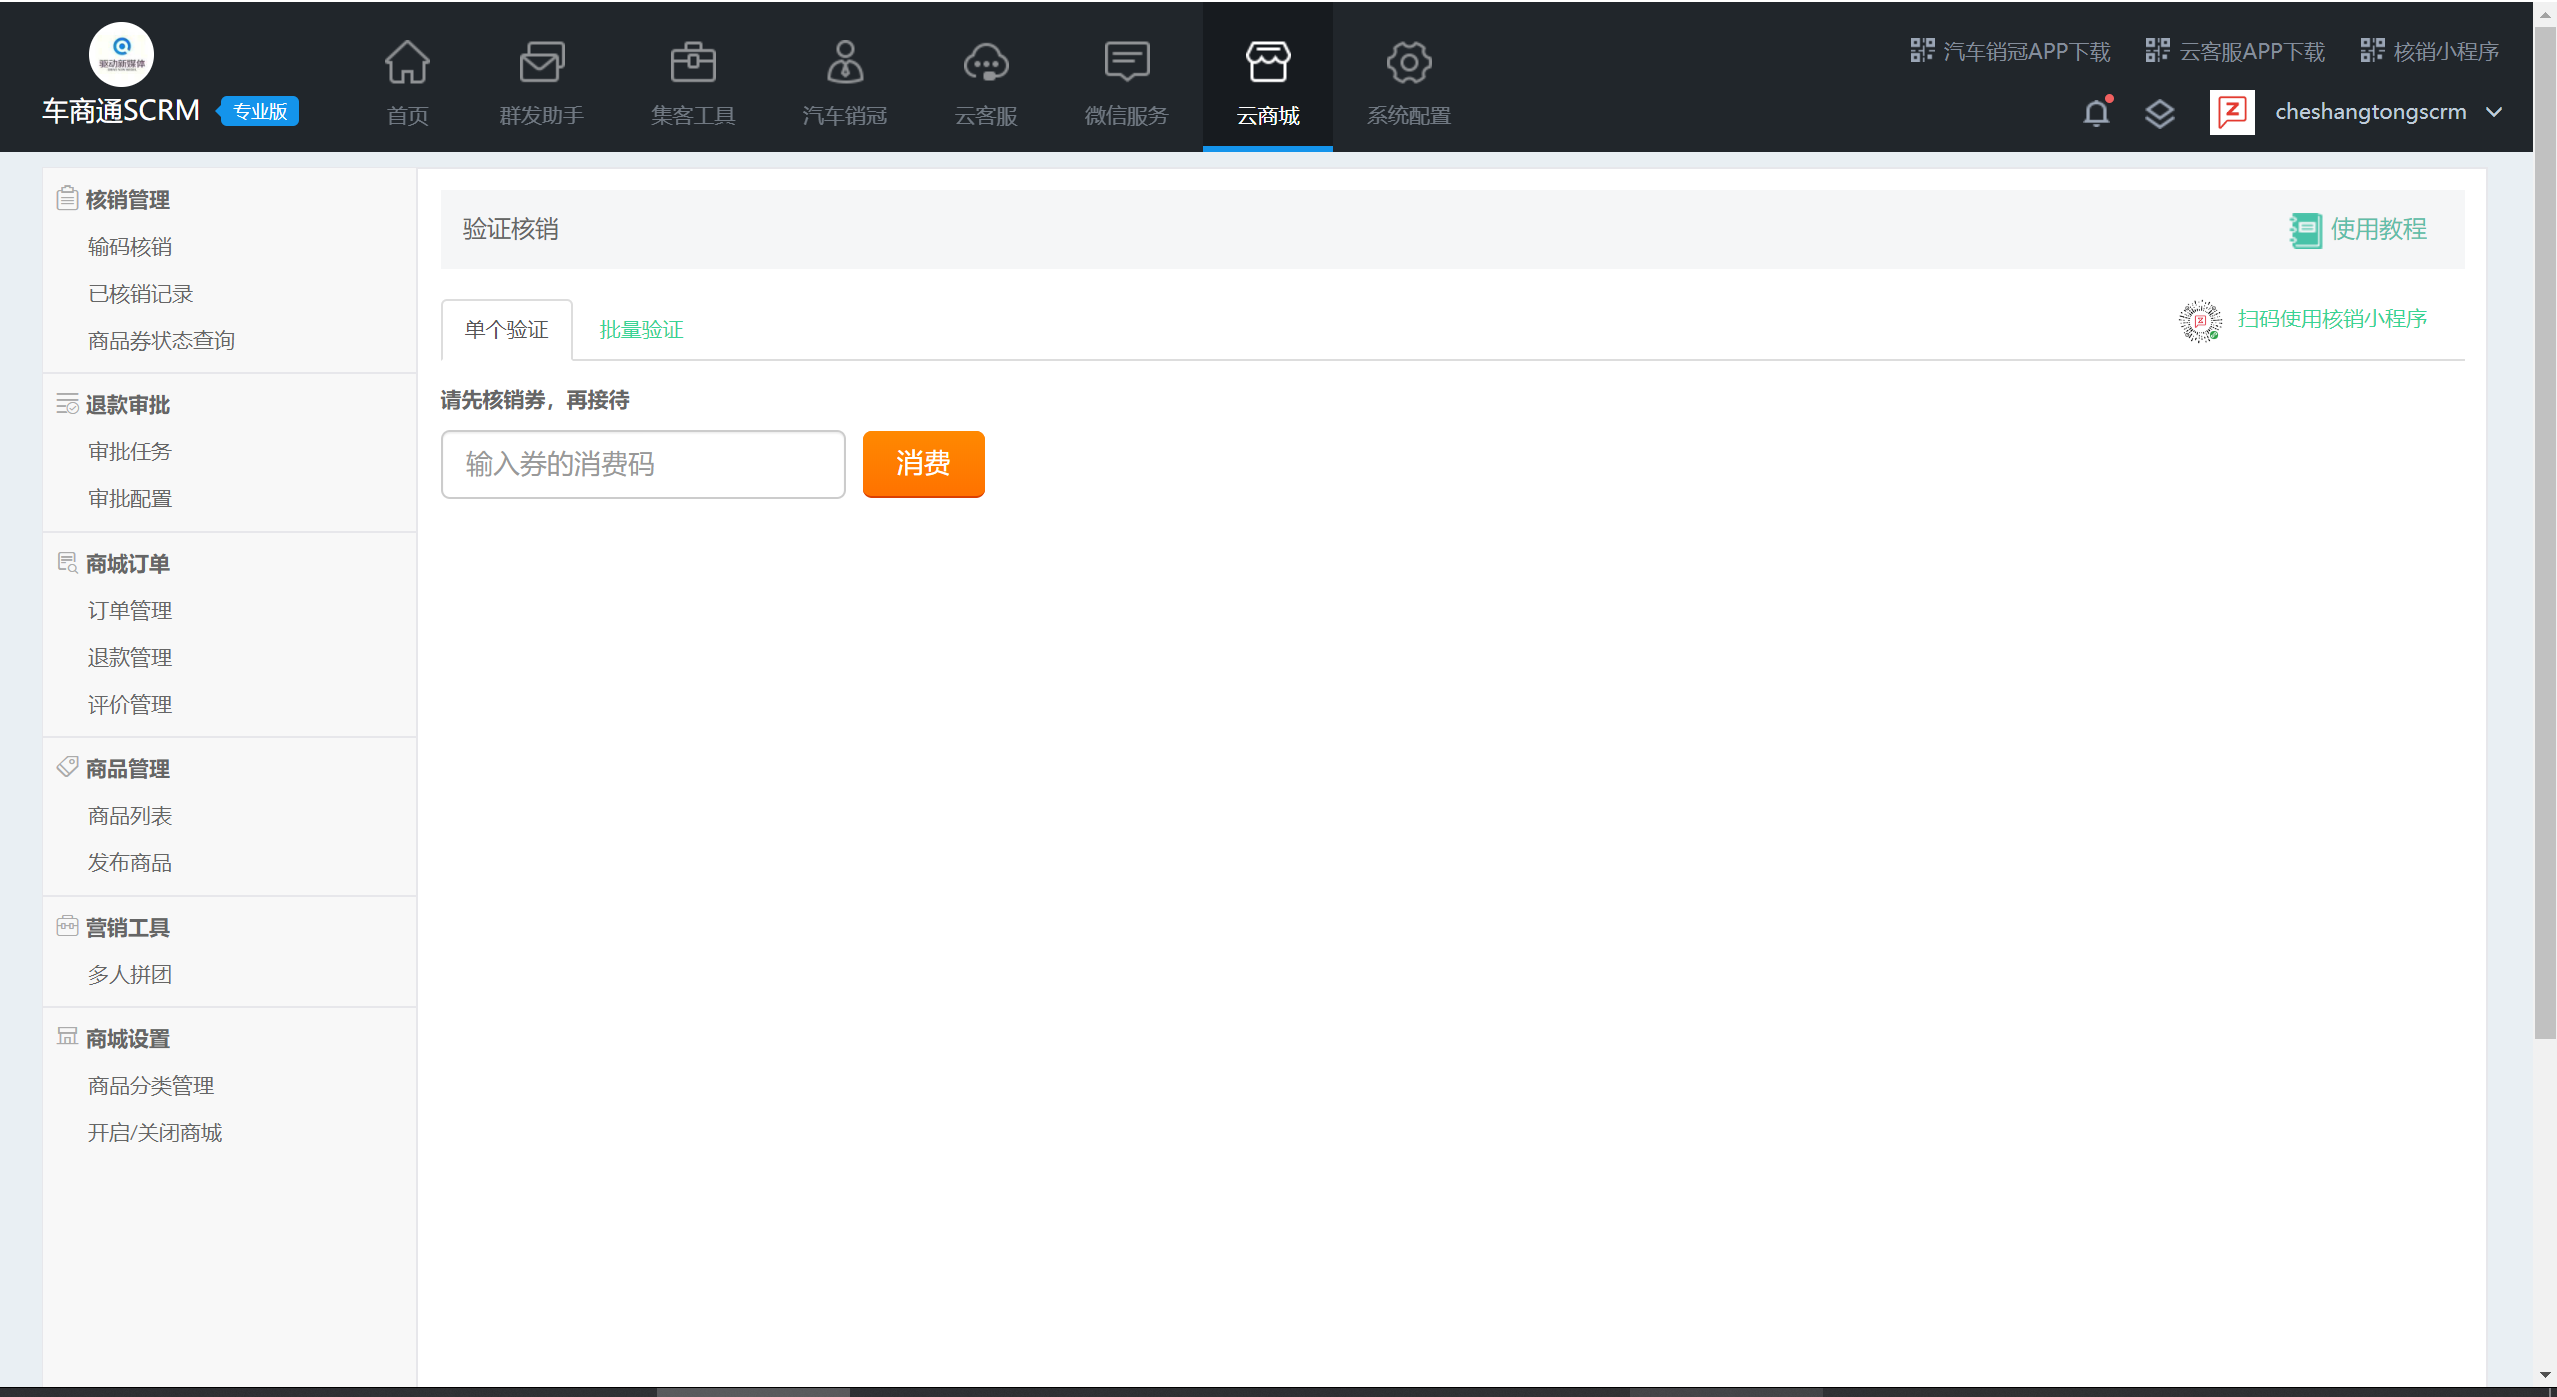Open 首页 home icon in navigation
Viewport: 2557px width, 1397px height.
pos(407,63)
